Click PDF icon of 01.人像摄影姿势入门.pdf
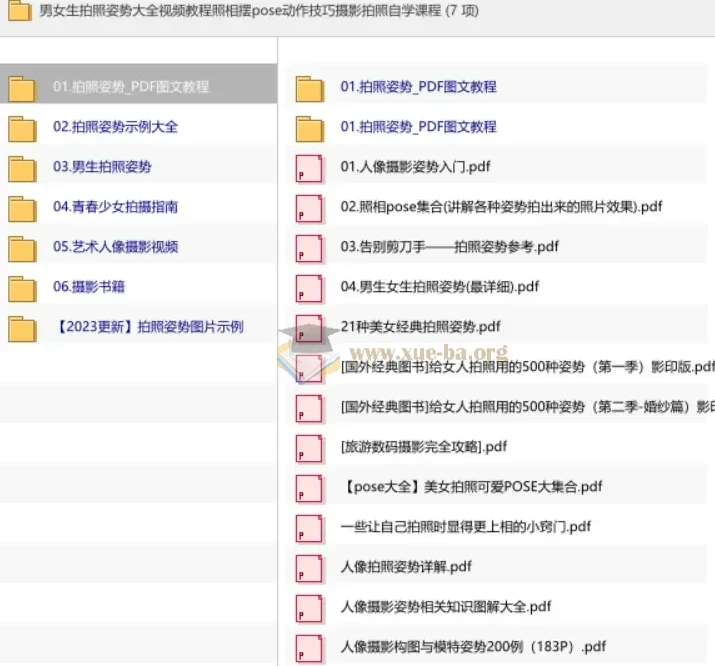The height and width of the screenshot is (666, 715). tap(309, 169)
